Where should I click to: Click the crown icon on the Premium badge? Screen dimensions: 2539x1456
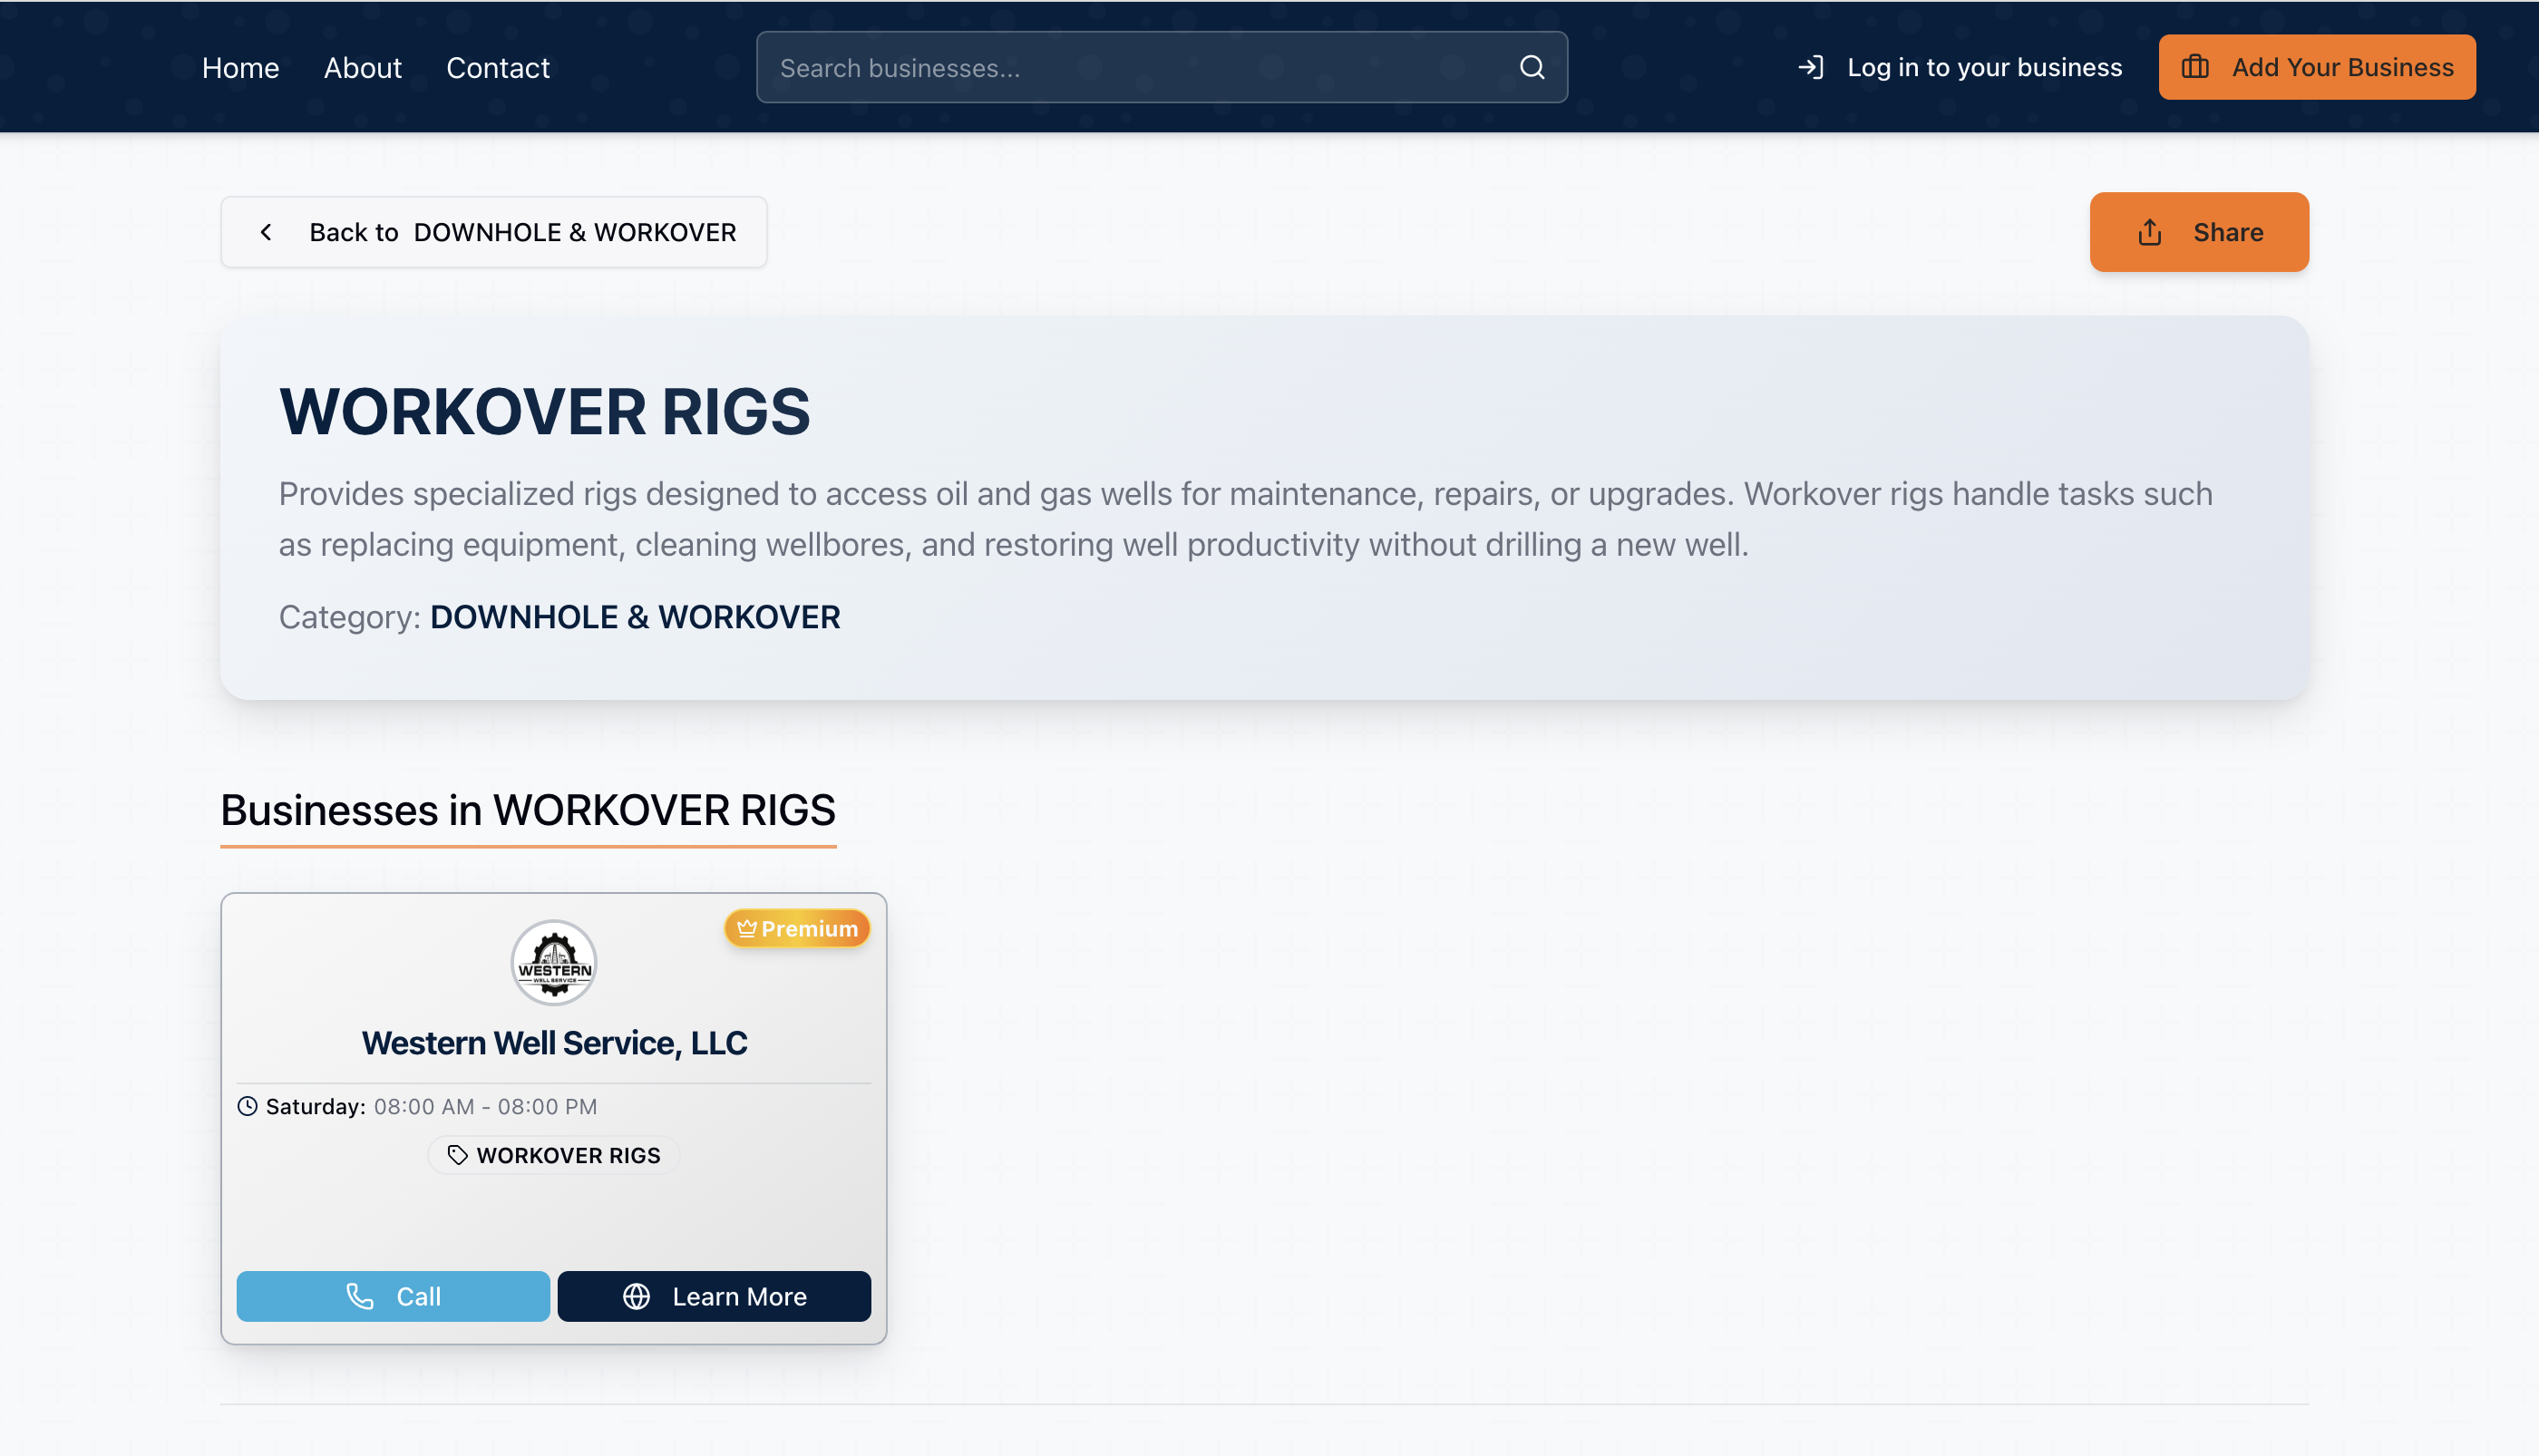tap(747, 928)
